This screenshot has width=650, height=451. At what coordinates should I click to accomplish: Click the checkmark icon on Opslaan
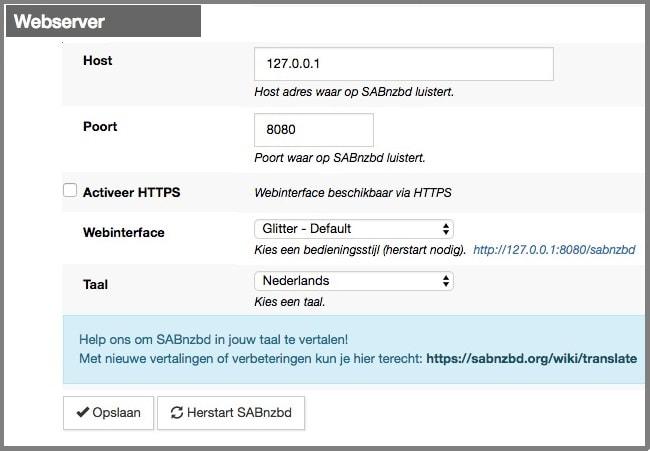coord(83,413)
